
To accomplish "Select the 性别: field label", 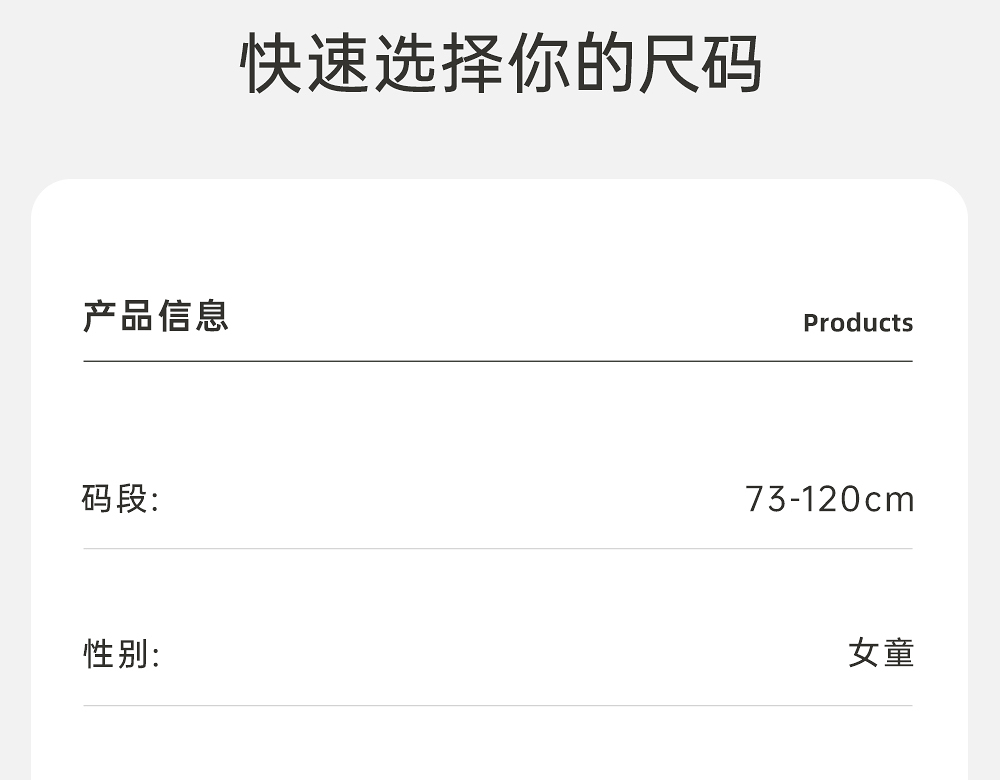I will coord(120,655).
